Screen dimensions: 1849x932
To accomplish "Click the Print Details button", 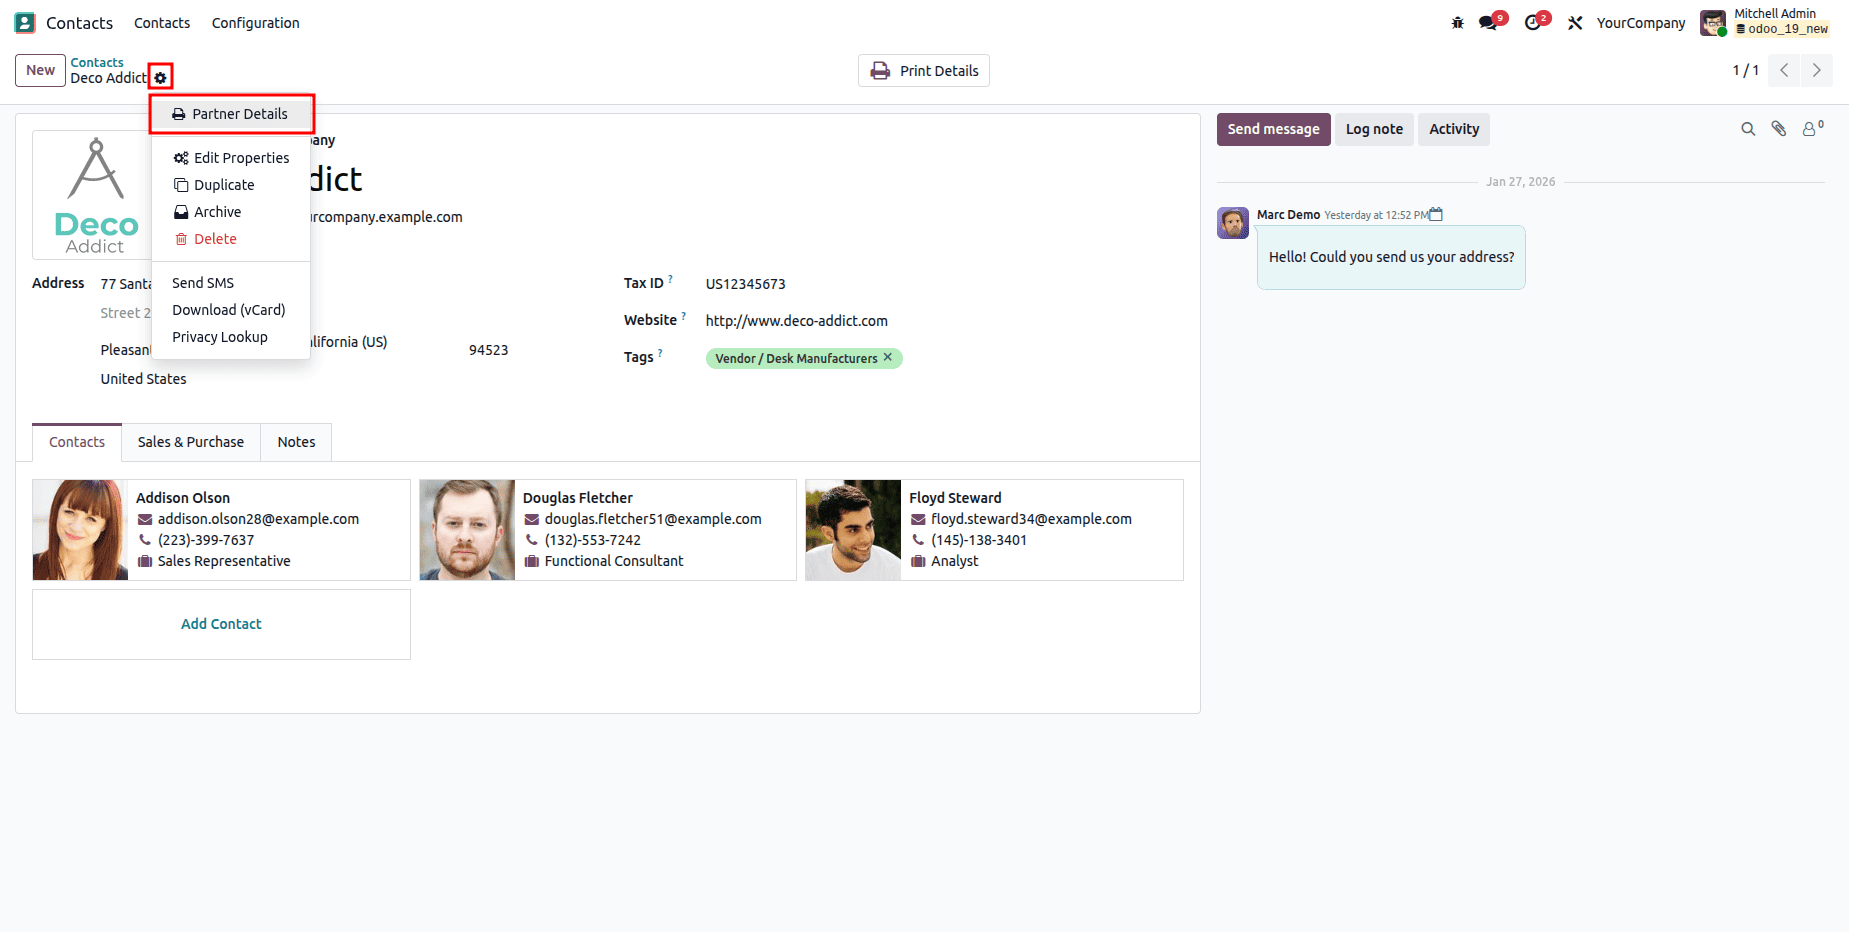I will (923, 70).
